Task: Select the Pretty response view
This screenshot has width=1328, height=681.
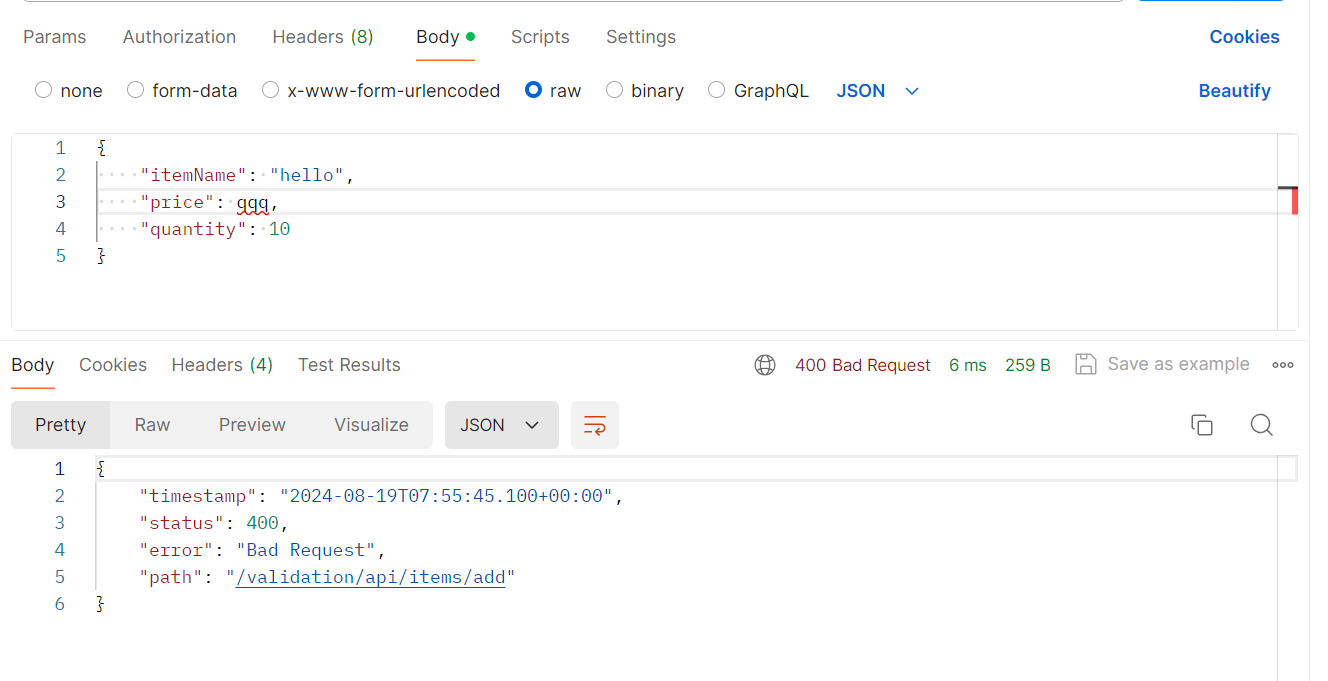Action: (61, 425)
